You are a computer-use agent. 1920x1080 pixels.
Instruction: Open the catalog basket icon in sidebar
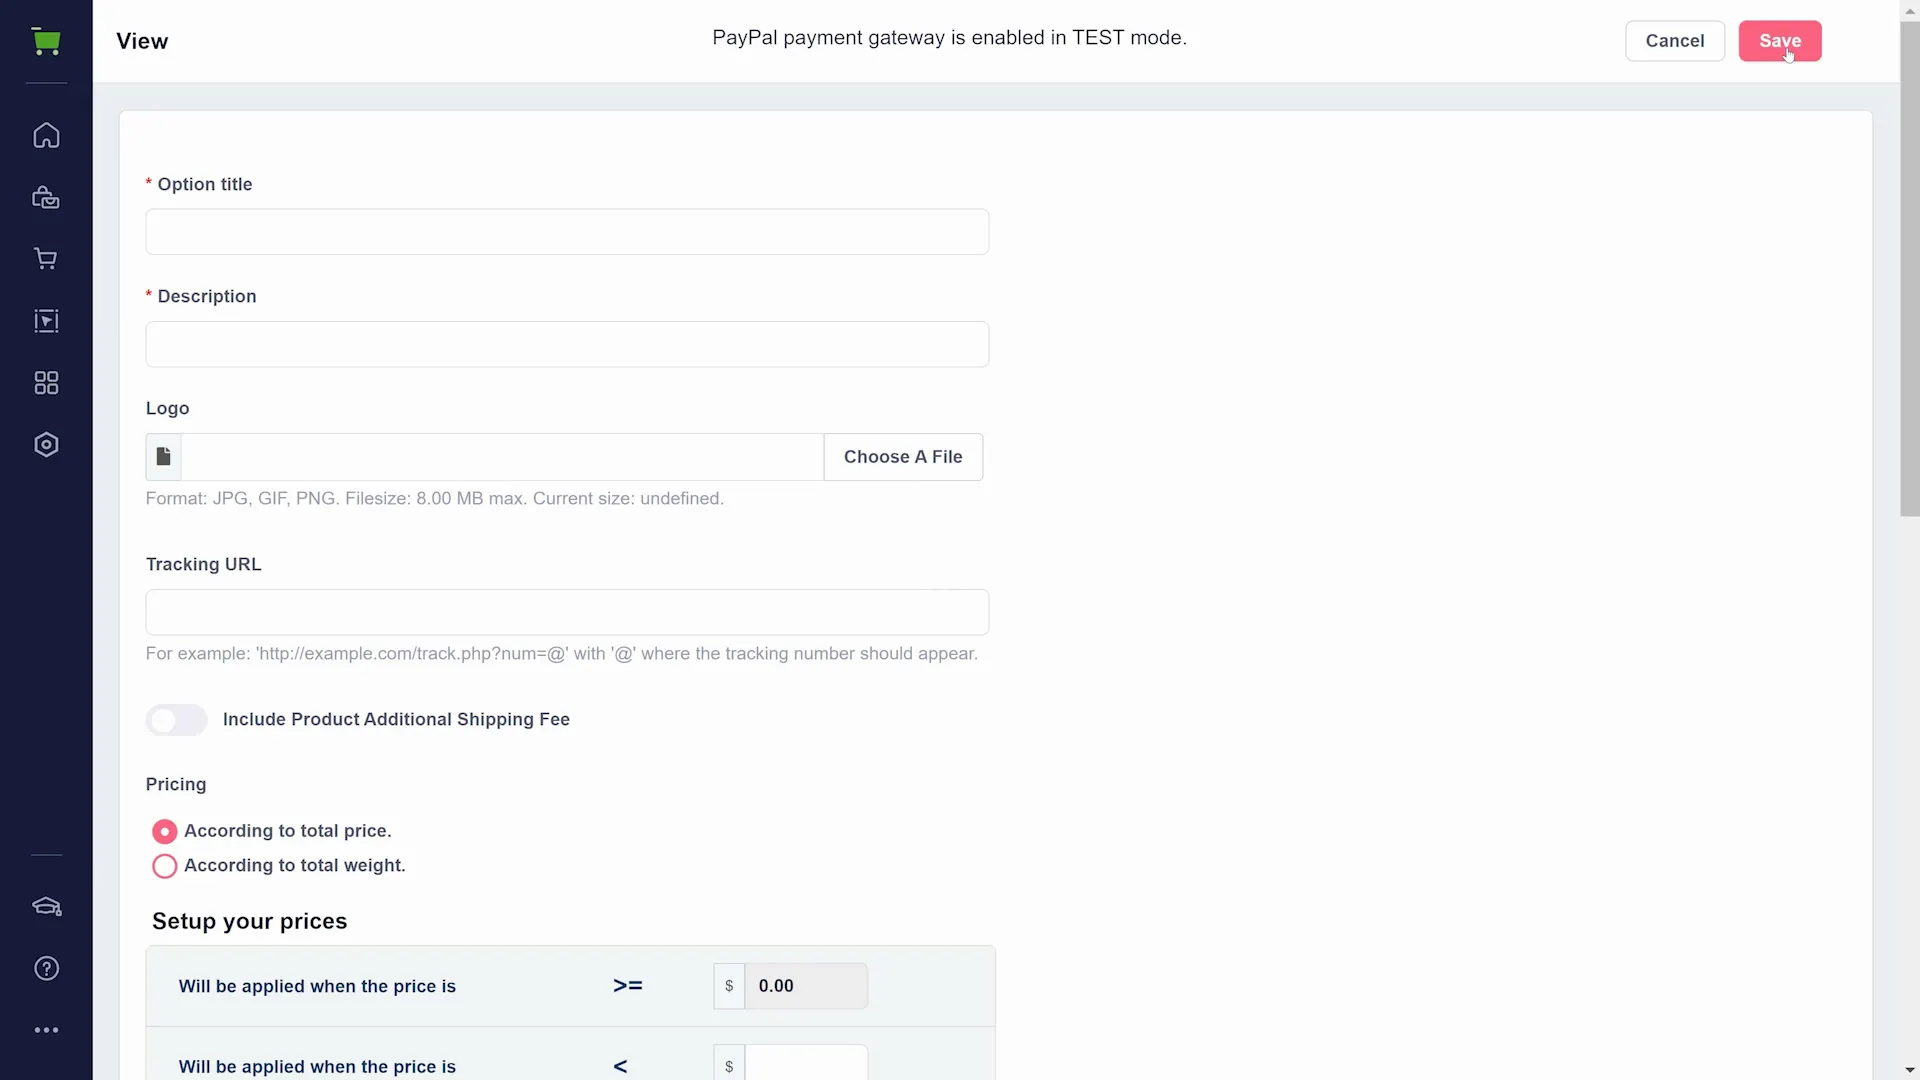46,197
